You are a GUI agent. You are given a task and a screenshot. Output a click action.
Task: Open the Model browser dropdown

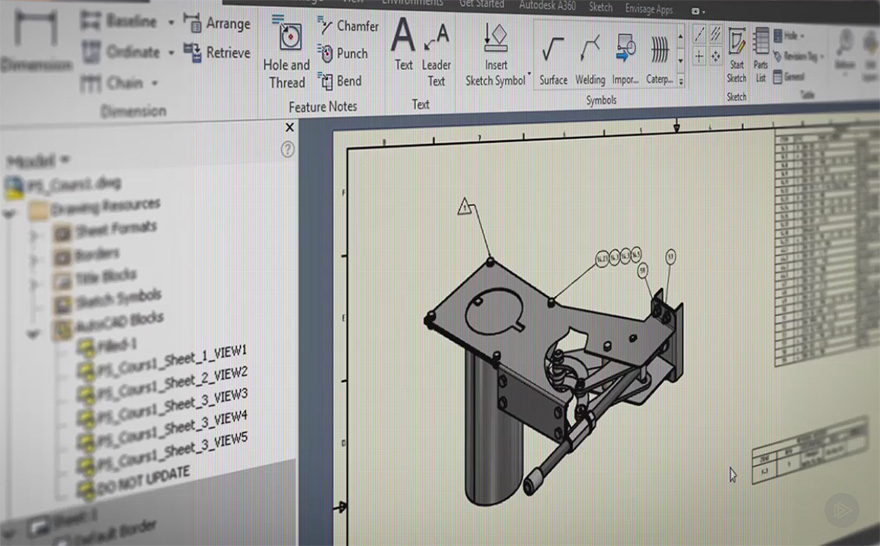click(65, 159)
